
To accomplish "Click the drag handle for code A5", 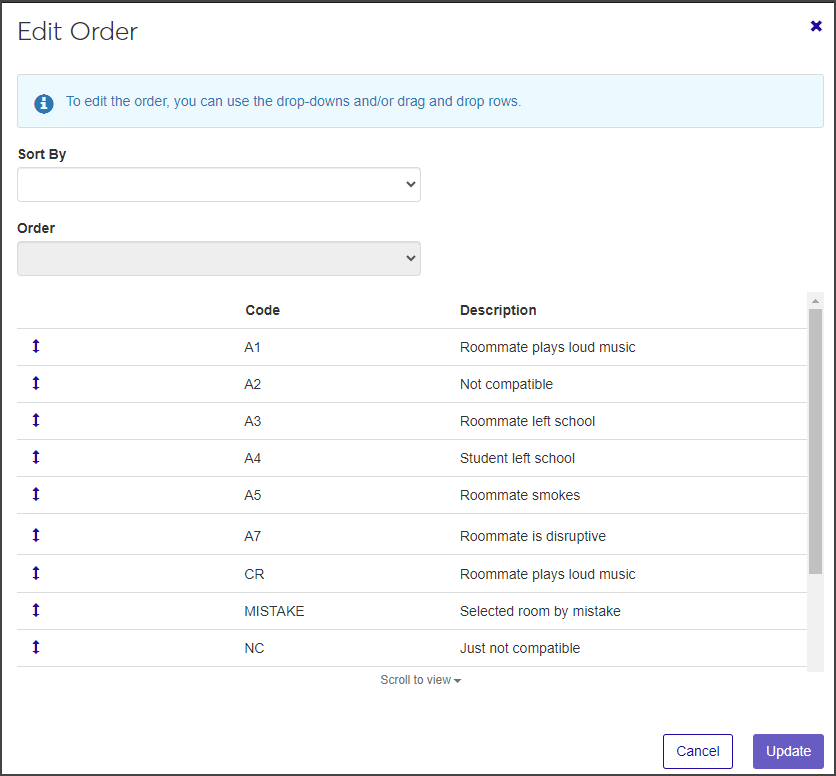I will coord(36,494).
